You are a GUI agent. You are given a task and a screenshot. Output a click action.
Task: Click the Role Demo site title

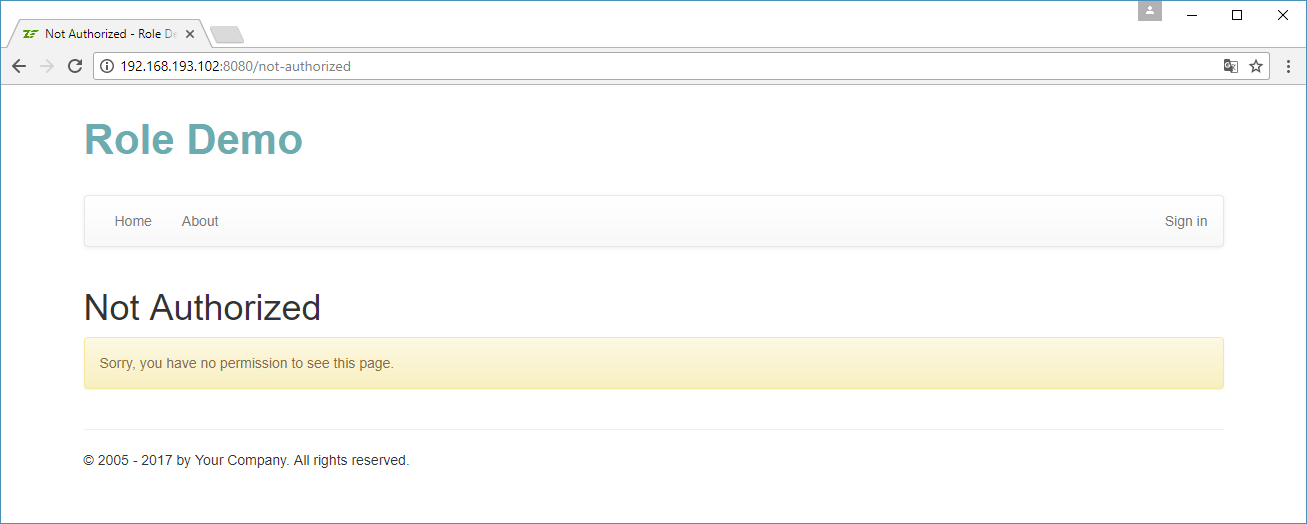pyautogui.click(x=193, y=139)
